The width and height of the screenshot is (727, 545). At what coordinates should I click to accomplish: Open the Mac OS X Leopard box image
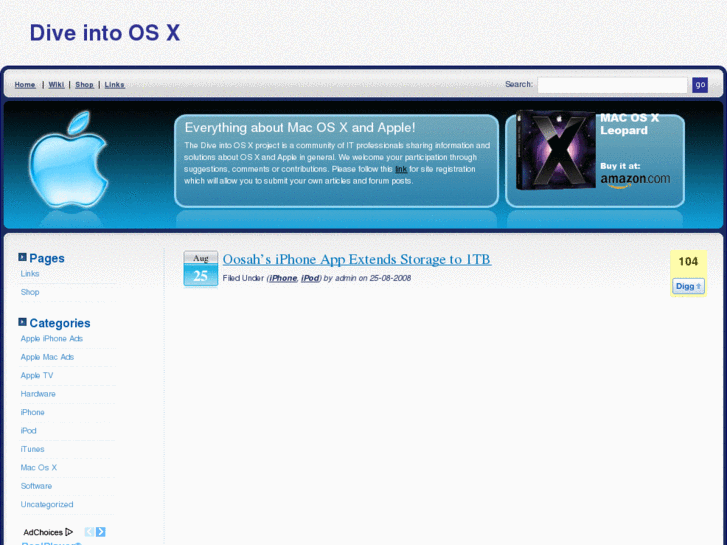pos(556,149)
